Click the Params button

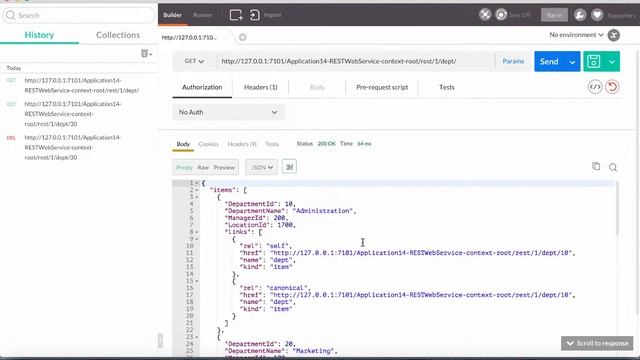pos(513,61)
